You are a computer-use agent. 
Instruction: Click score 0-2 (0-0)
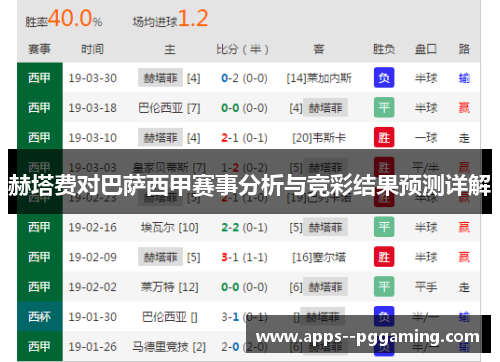coord(244,78)
